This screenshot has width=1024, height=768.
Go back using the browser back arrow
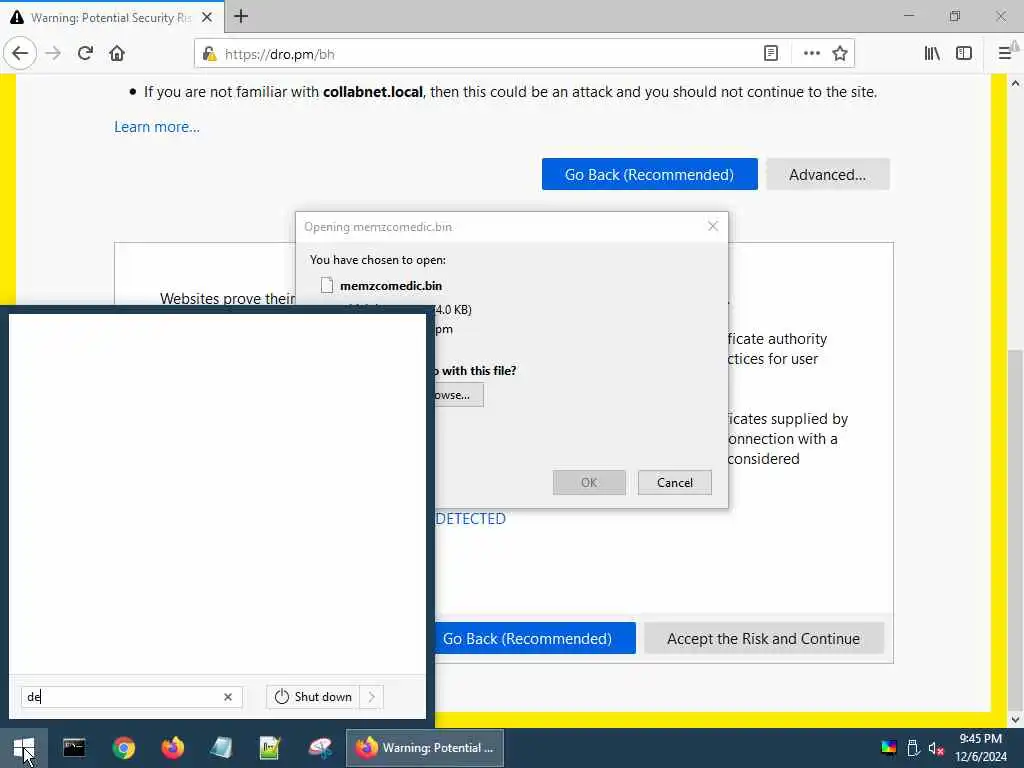20,54
